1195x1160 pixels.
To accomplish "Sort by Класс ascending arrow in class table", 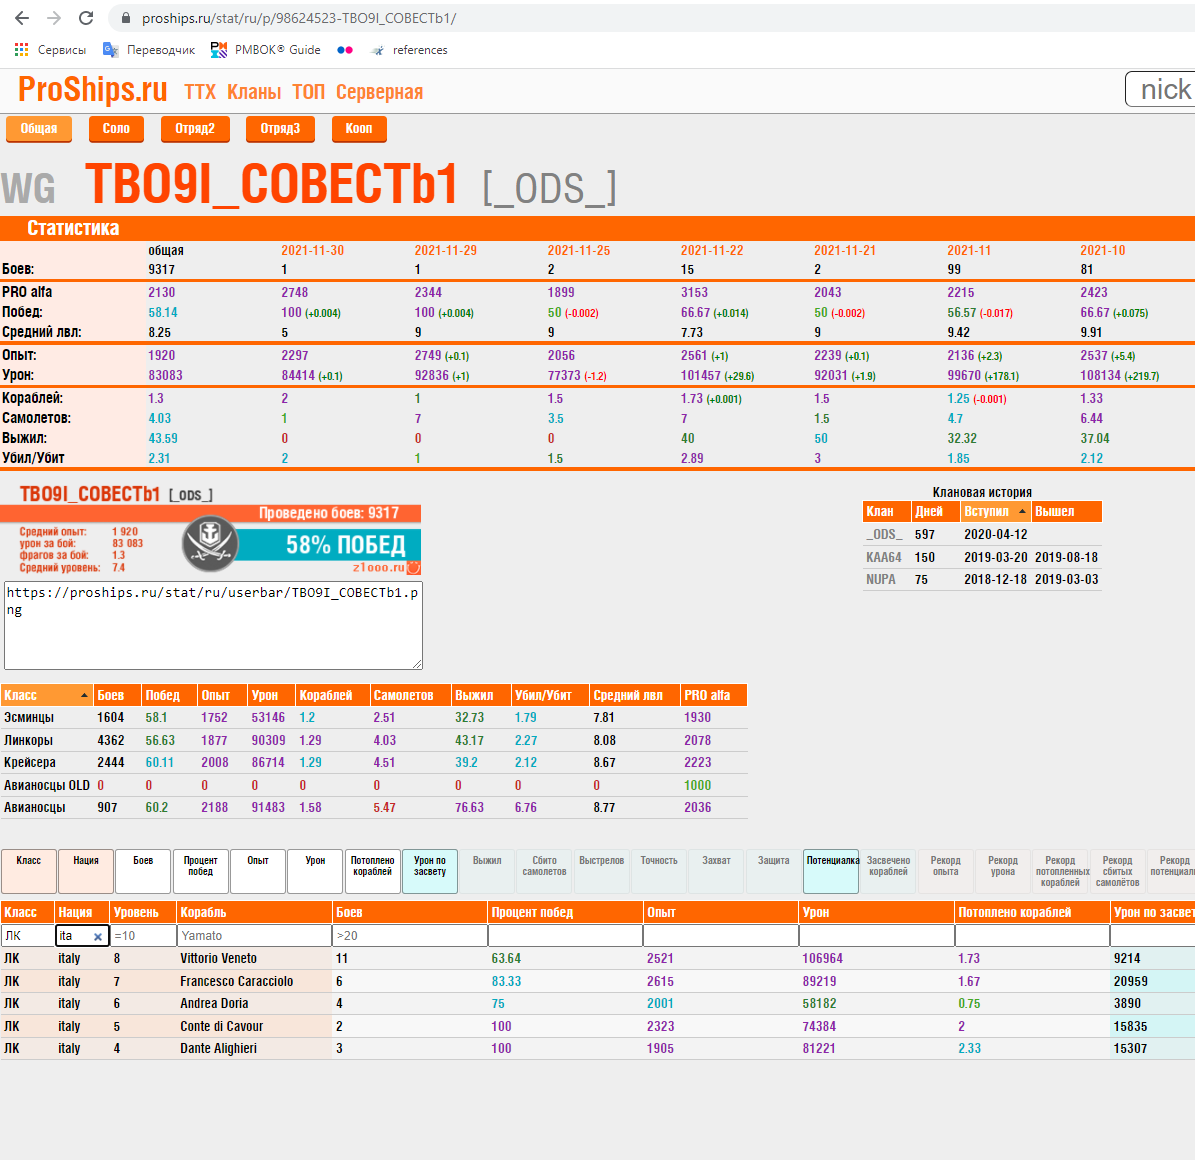I will click(x=84, y=695).
